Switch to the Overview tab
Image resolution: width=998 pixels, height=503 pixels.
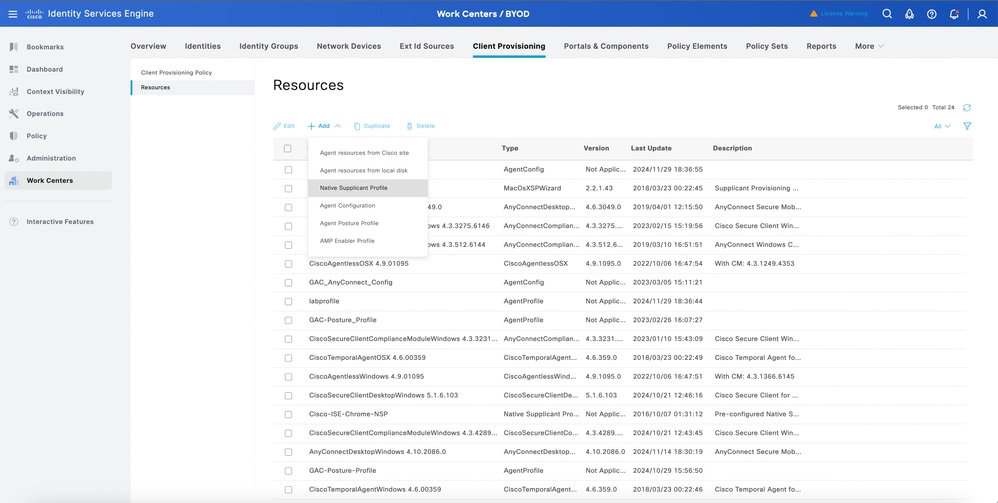(148, 46)
